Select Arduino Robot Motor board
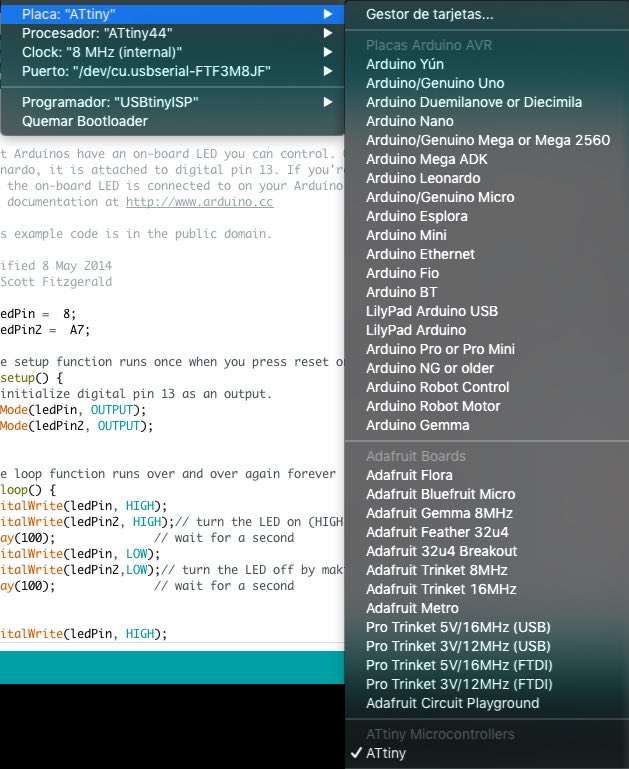The width and height of the screenshot is (629, 769). [x=433, y=406]
